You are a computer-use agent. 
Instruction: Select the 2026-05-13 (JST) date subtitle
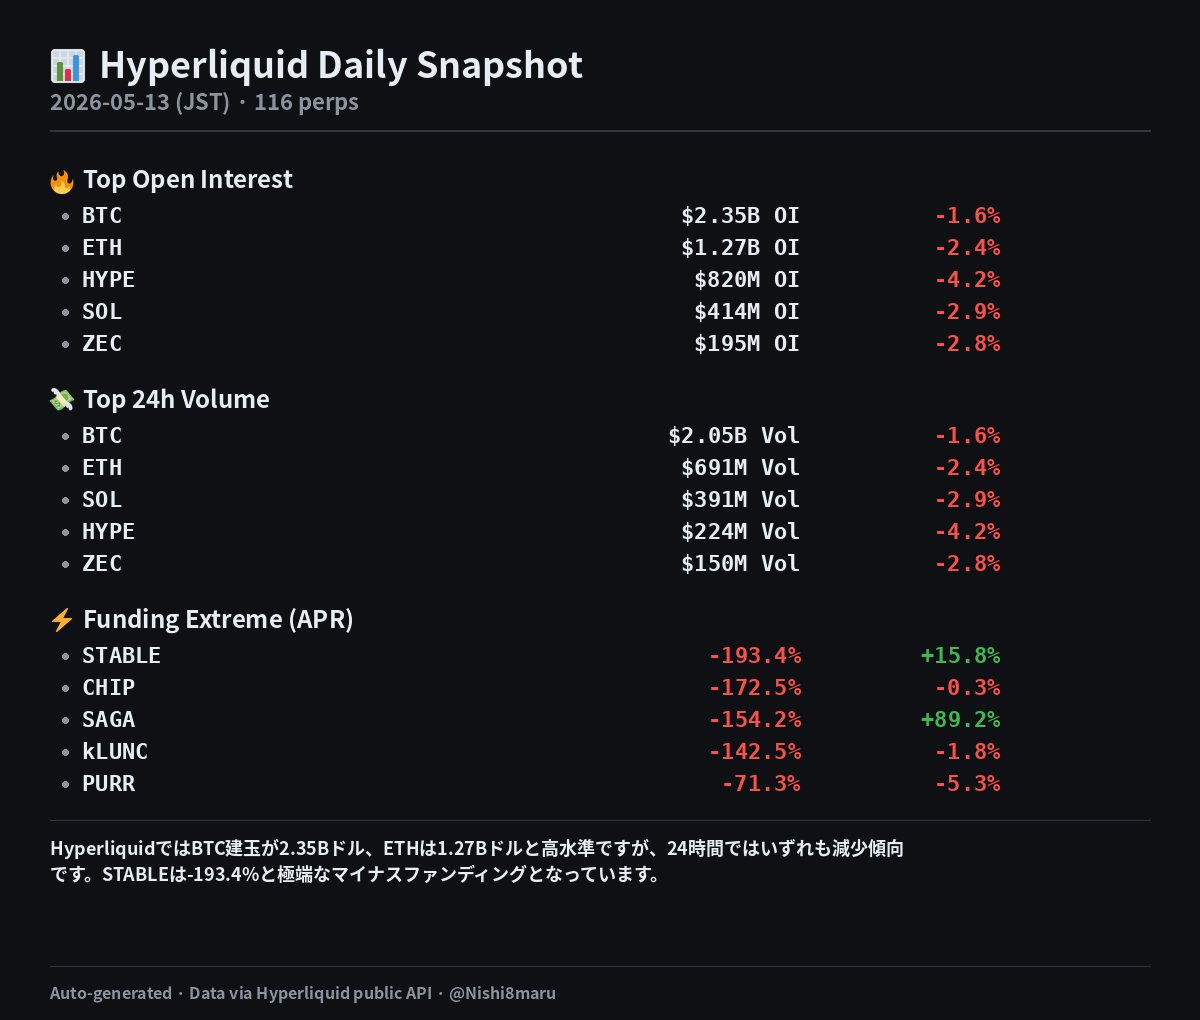[140, 102]
